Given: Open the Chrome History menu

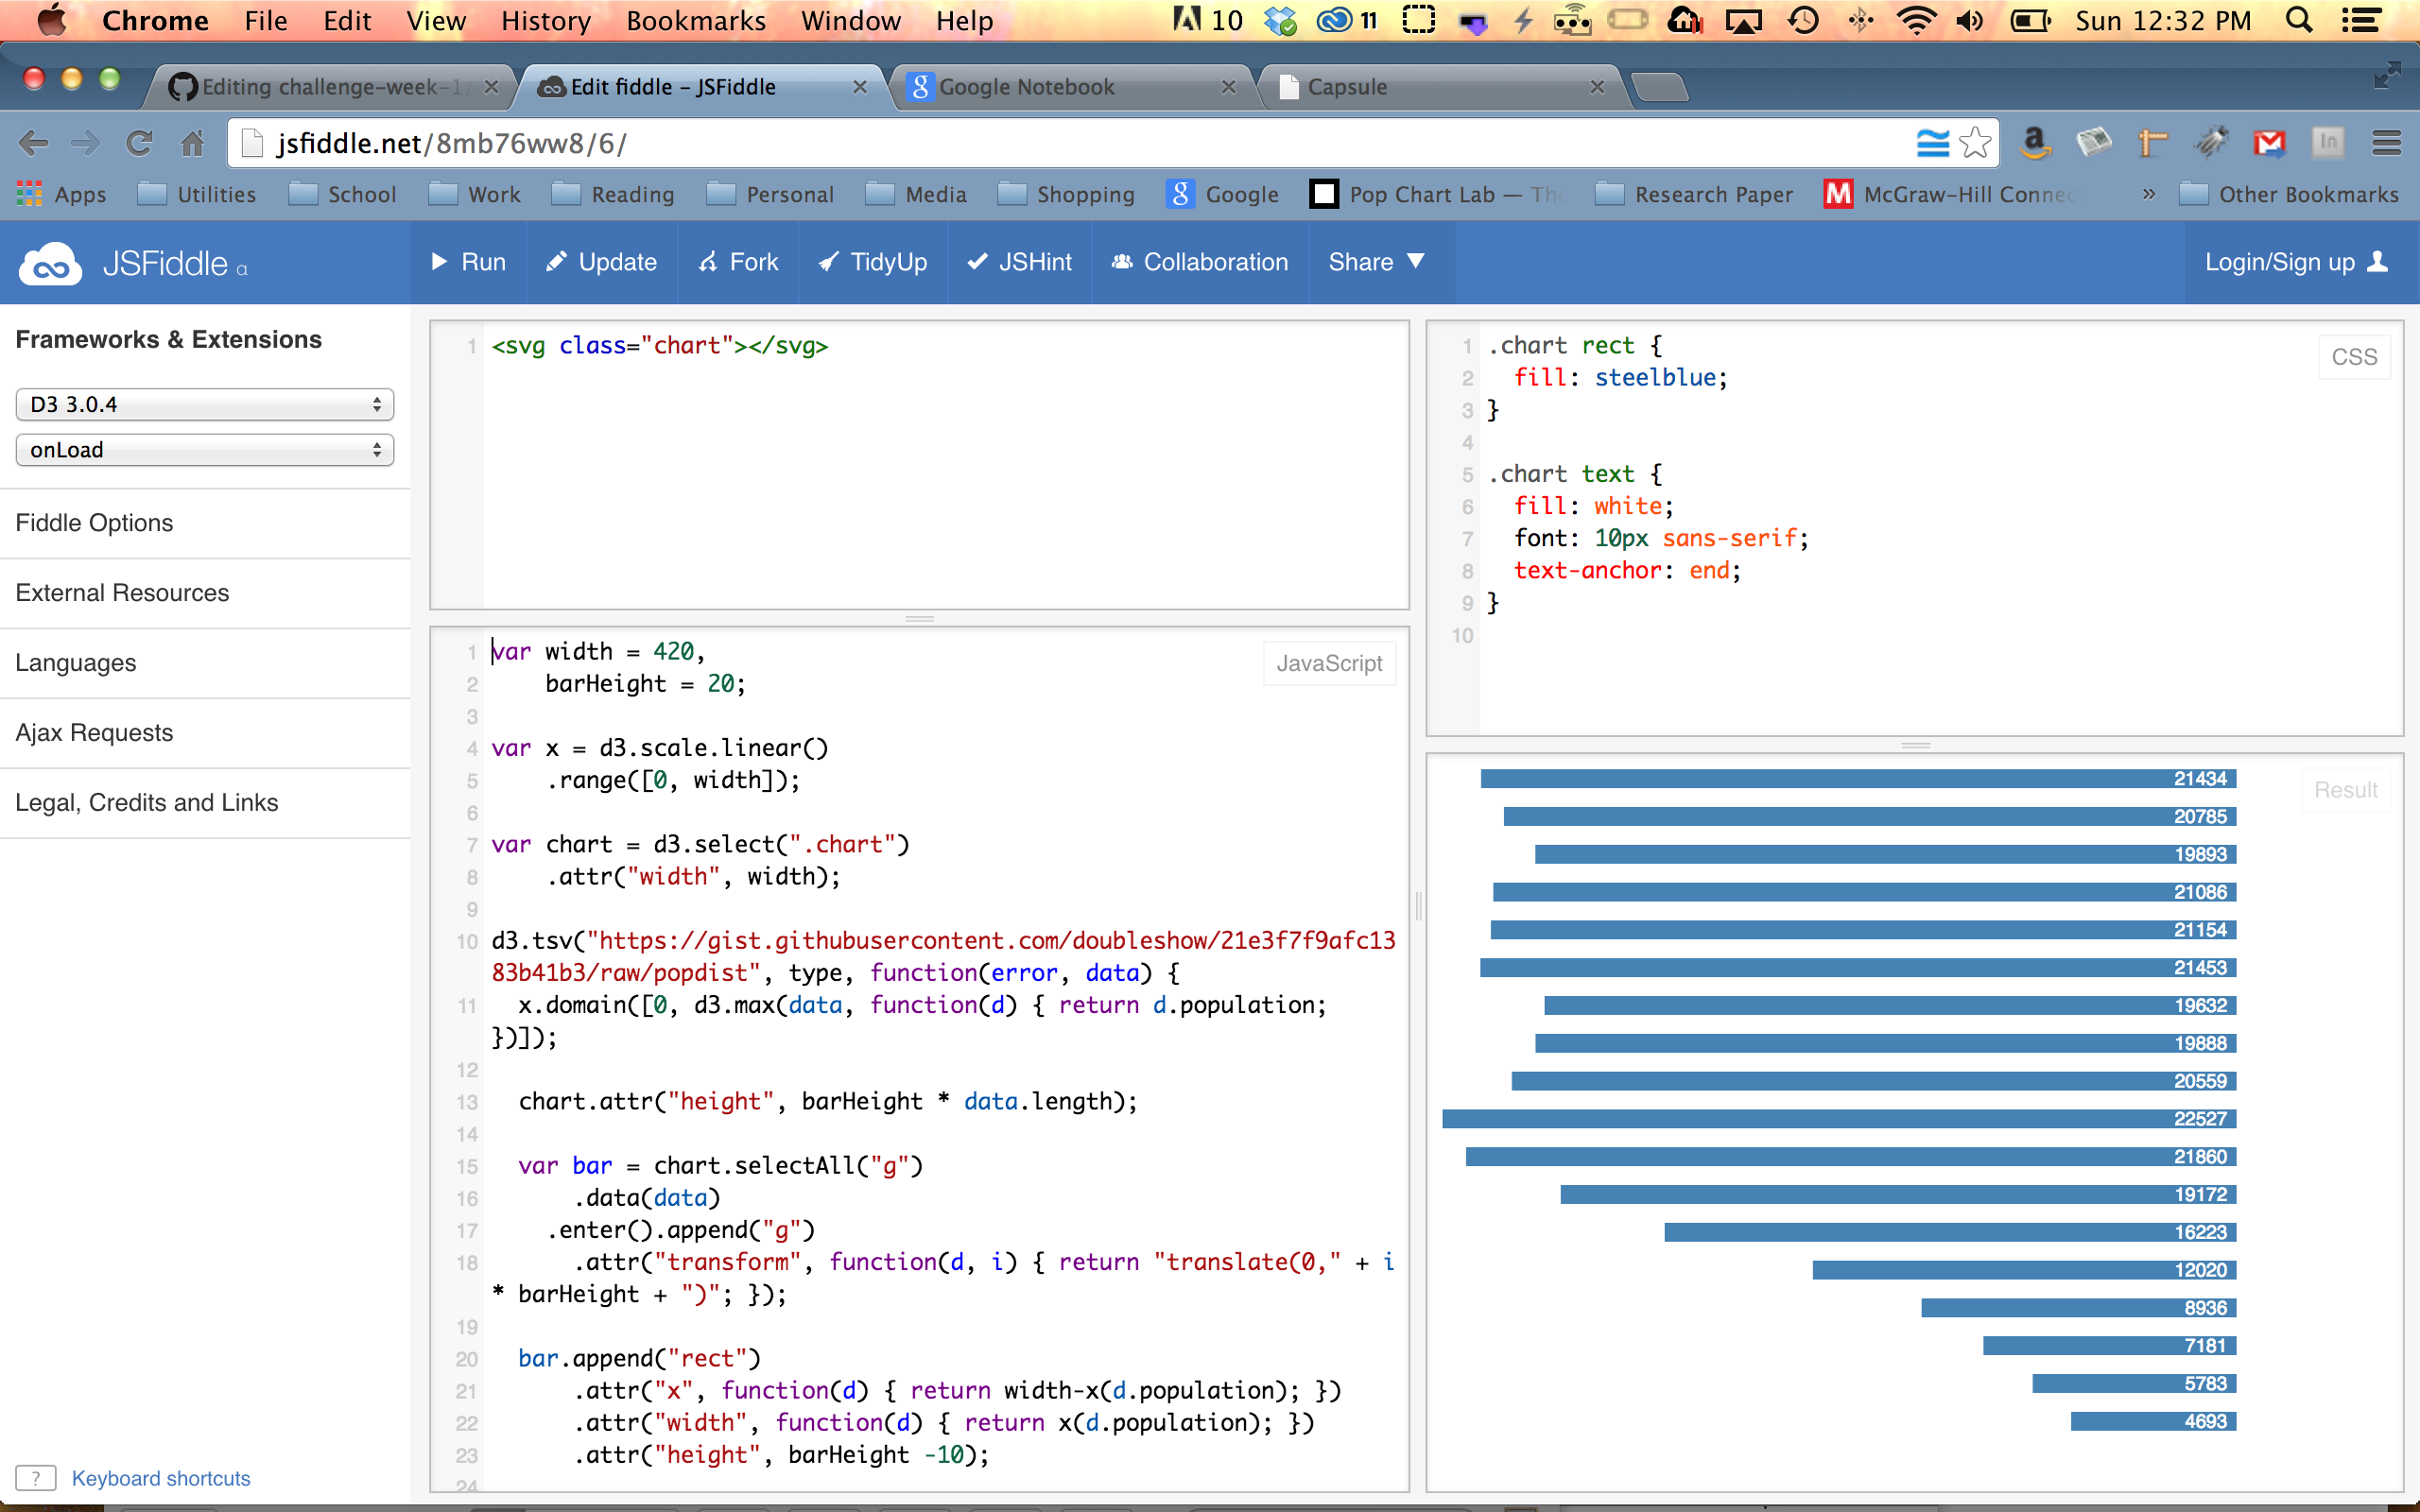Looking at the screenshot, I should 546,21.
